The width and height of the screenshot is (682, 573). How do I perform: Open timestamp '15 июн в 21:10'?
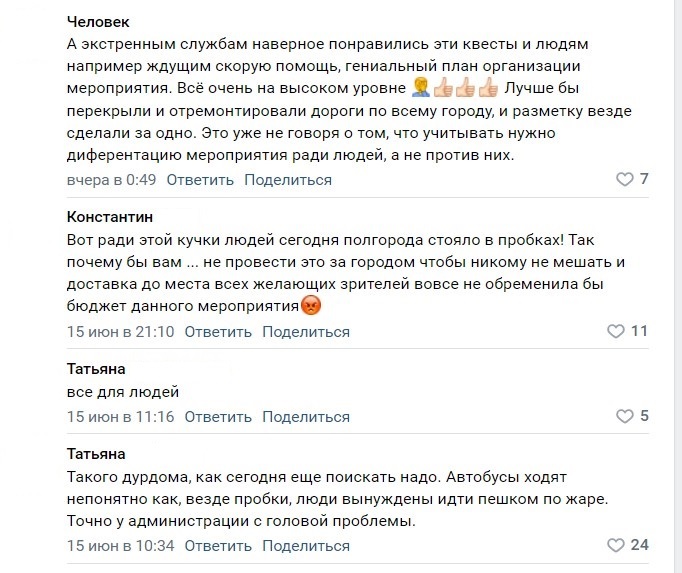tap(121, 332)
